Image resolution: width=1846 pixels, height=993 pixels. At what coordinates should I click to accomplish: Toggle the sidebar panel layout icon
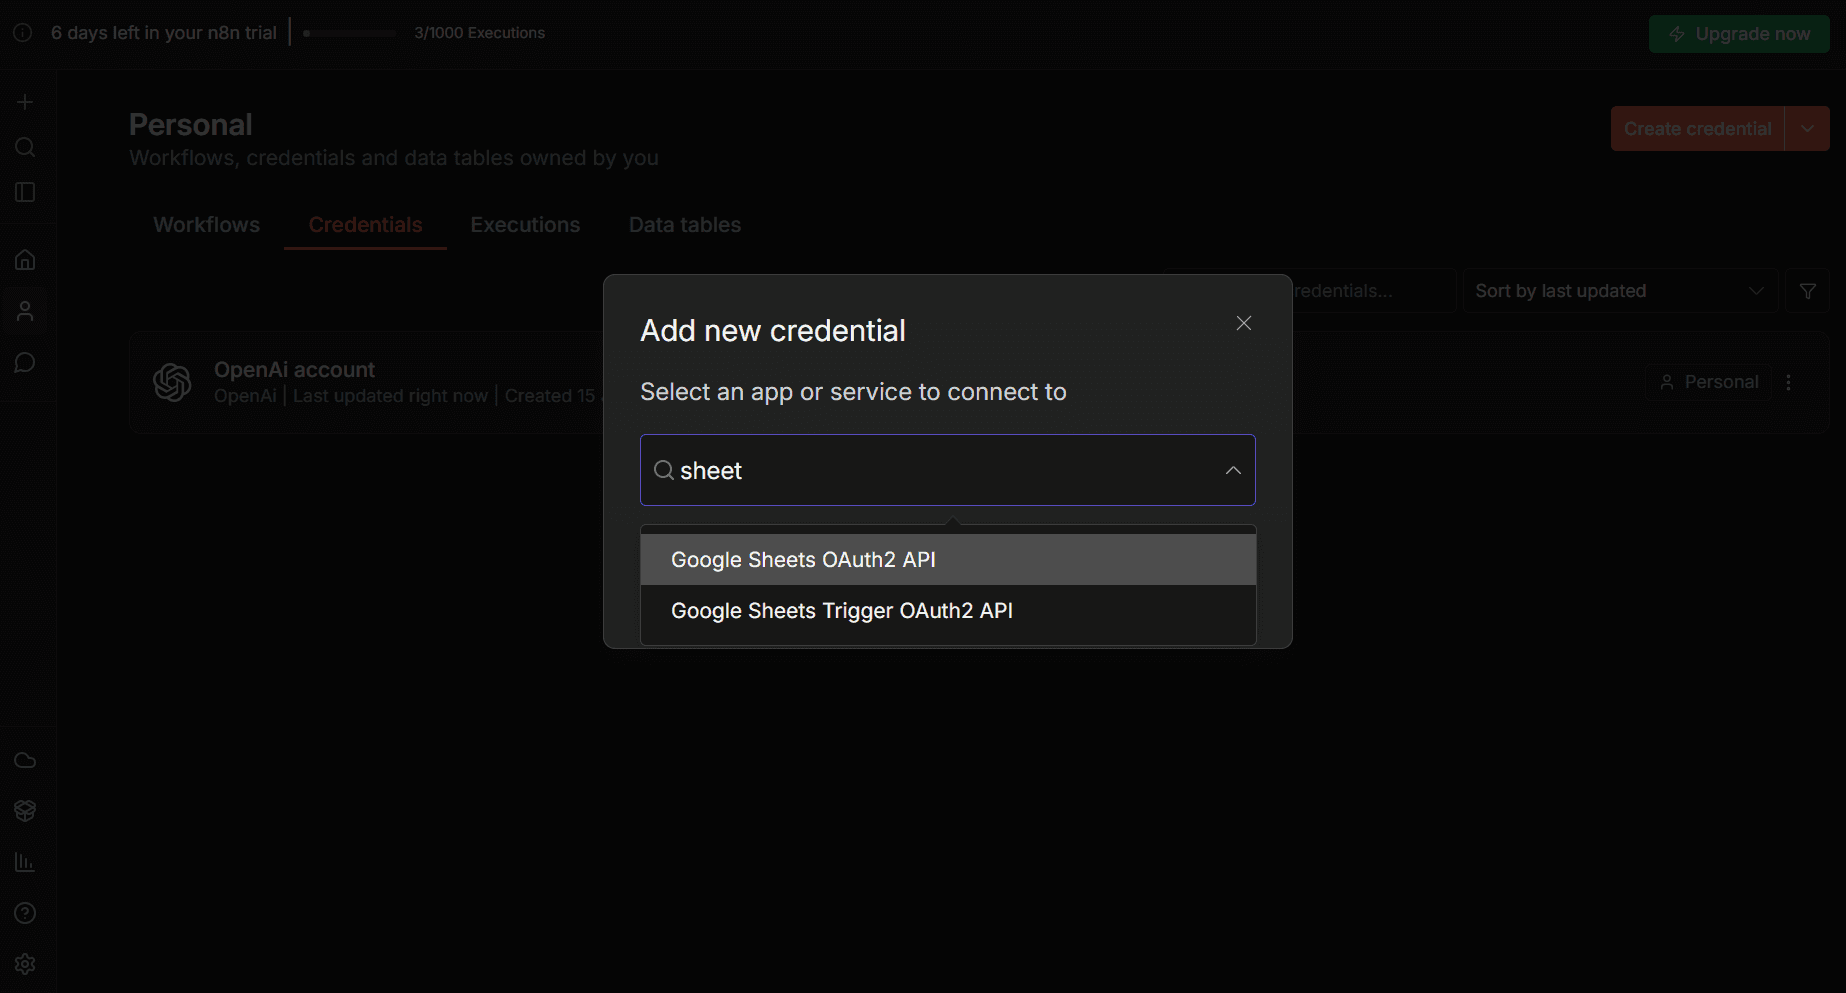[25, 192]
